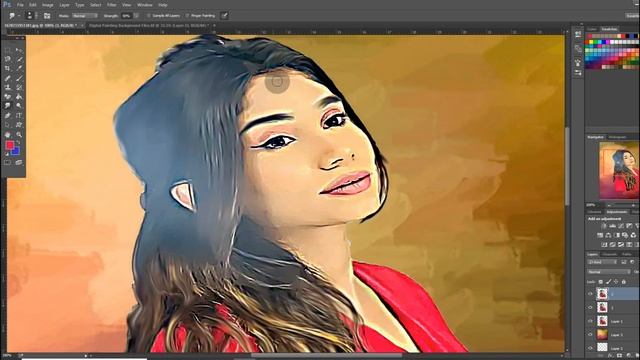Switch to the Channels tab
640x360 pixels.
(x=609, y=254)
